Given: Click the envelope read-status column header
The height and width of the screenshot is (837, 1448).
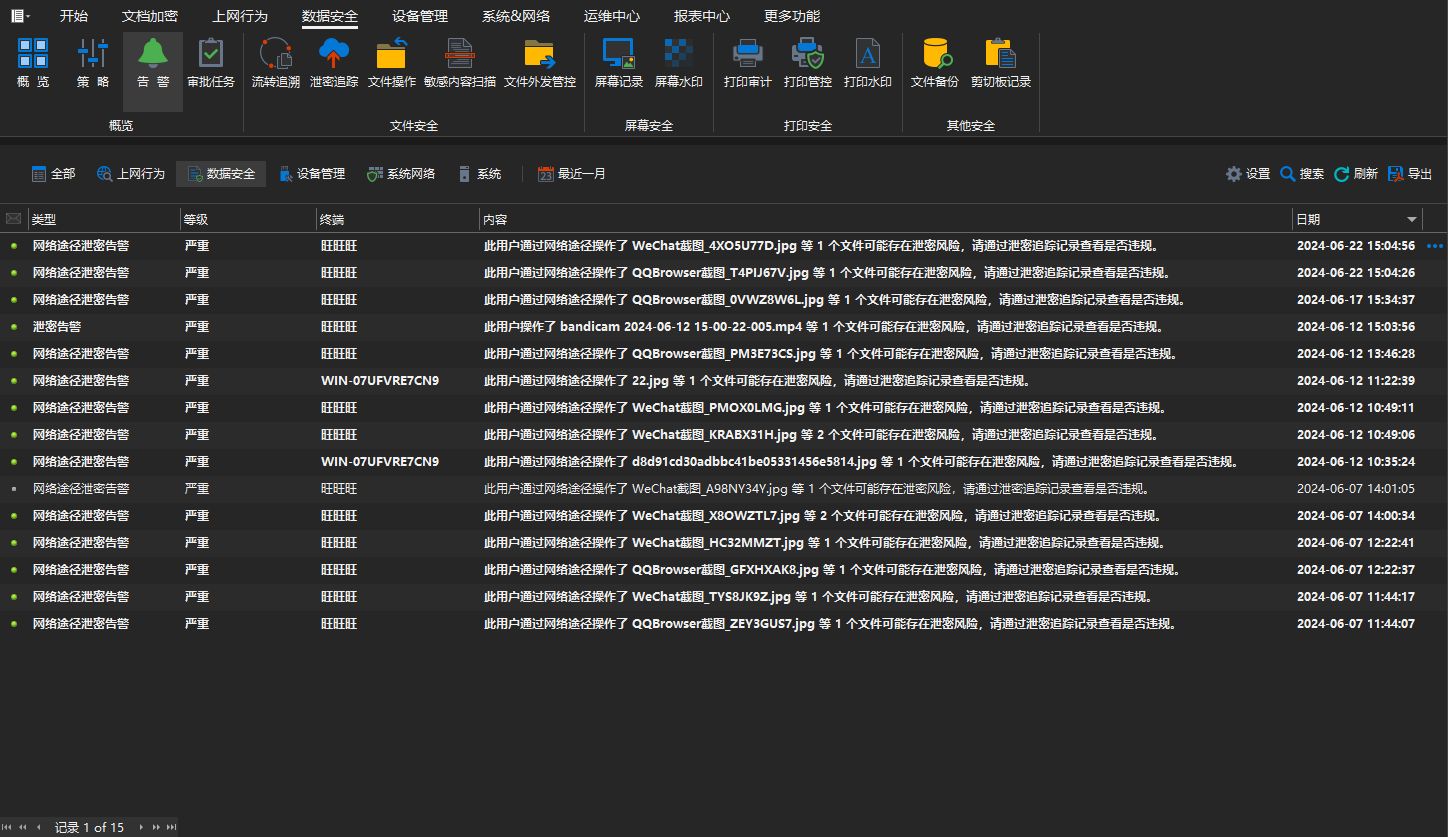Looking at the screenshot, I should click(13, 219).
